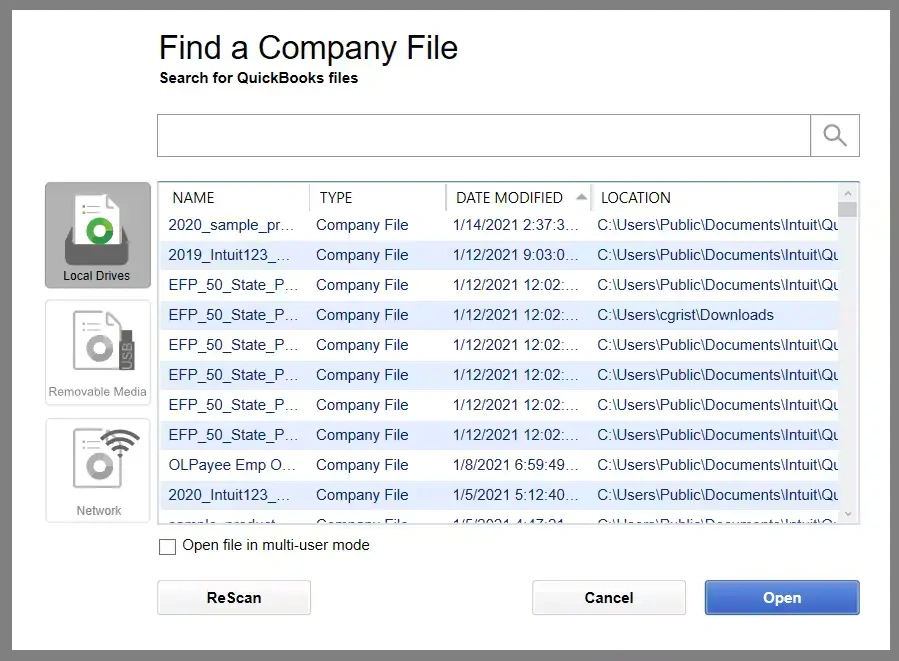Select the EFP_50_State file in Downloads

click(x=400, y=315)
